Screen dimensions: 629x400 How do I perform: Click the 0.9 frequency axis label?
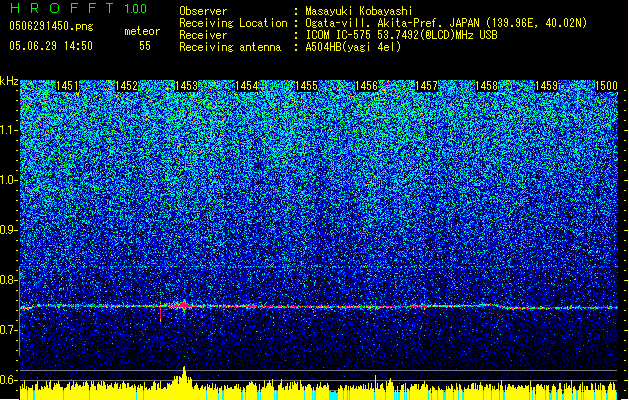[x=9, y=230]
